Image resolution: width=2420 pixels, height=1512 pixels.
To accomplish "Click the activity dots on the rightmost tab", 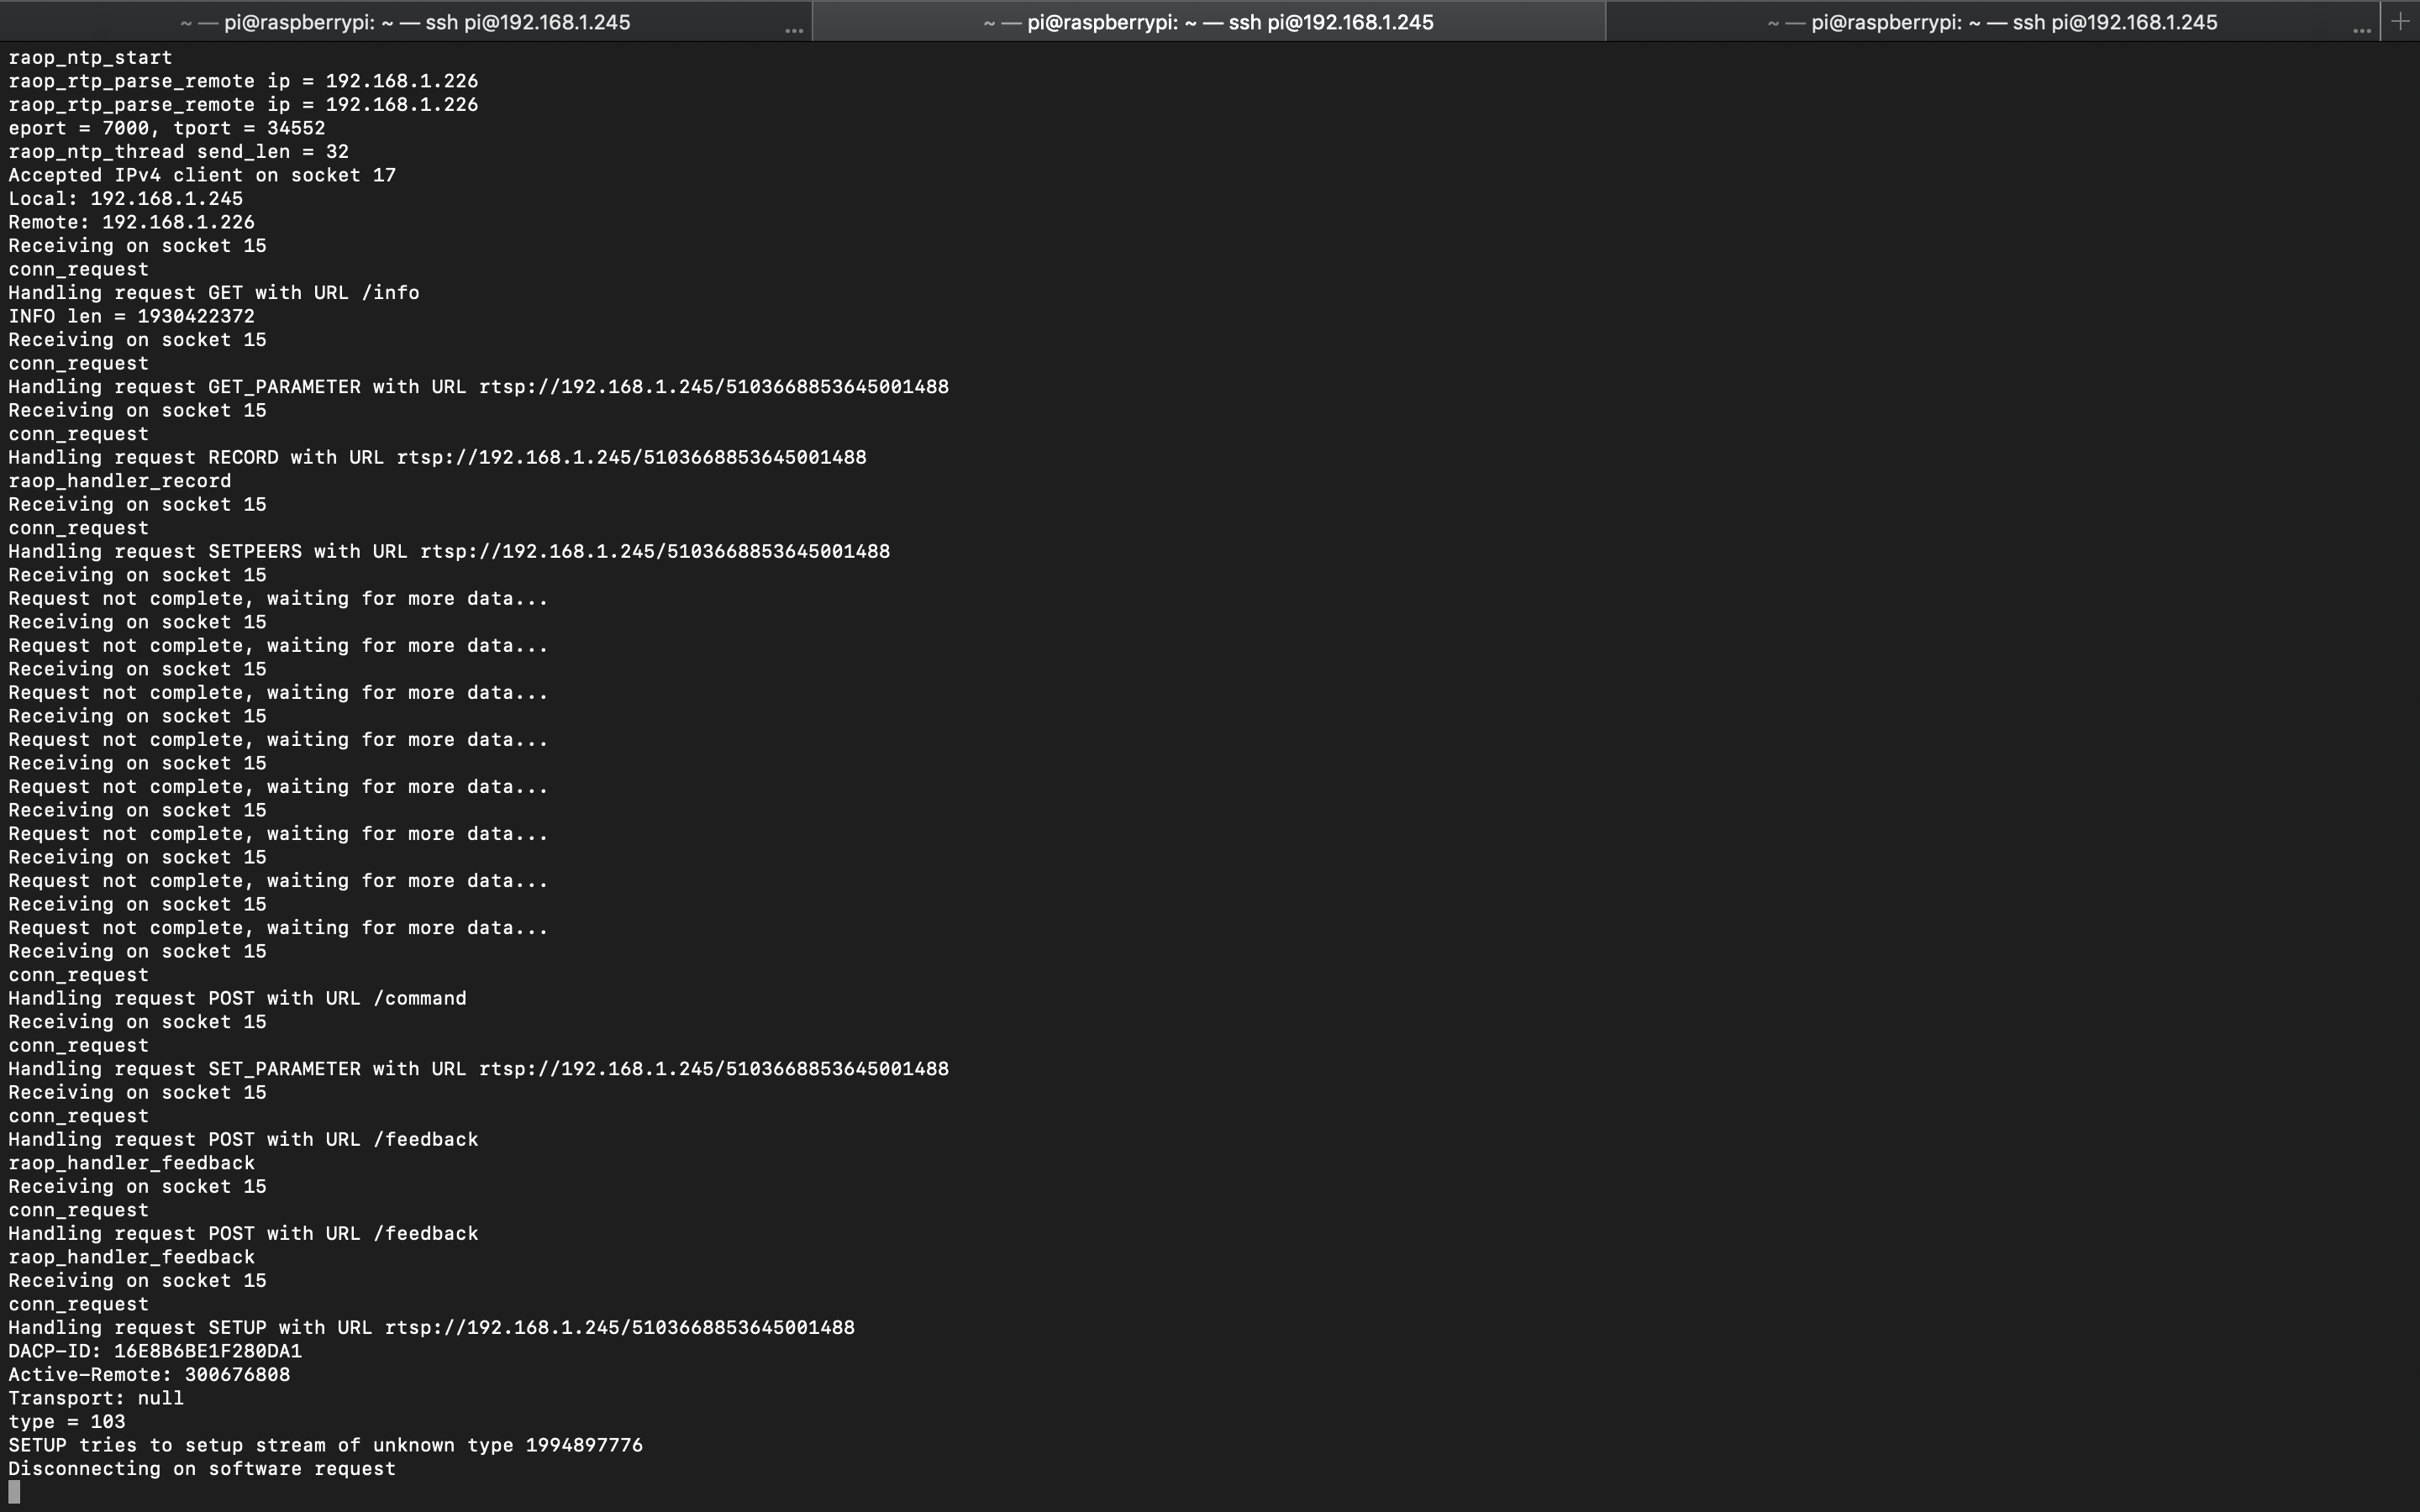I will pos(2362,31).
